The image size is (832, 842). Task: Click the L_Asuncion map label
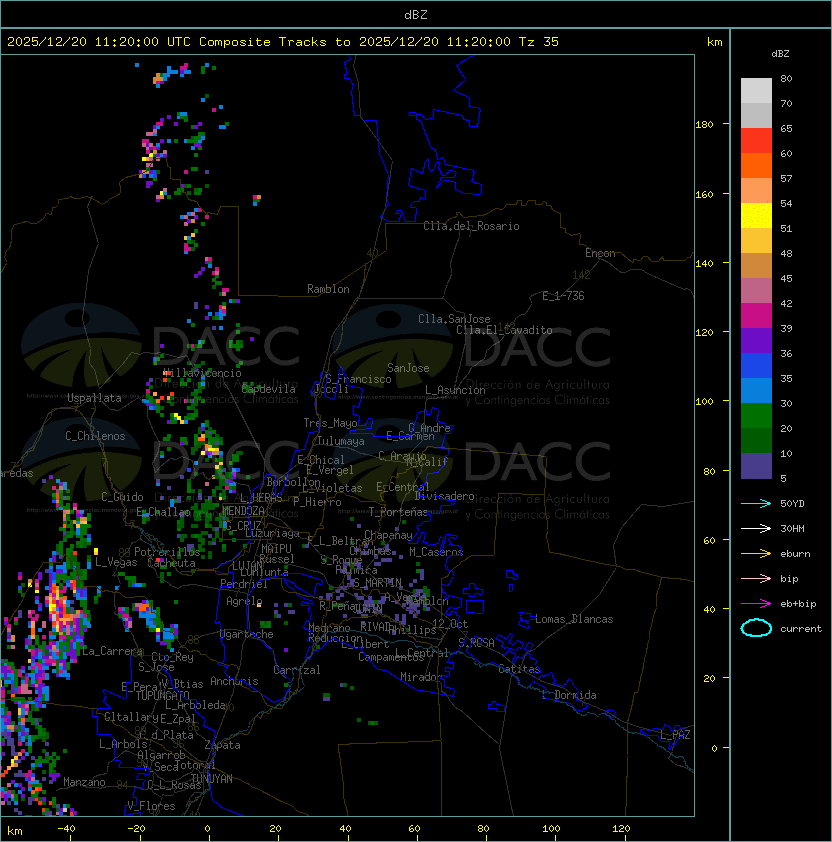click(455, 390)
